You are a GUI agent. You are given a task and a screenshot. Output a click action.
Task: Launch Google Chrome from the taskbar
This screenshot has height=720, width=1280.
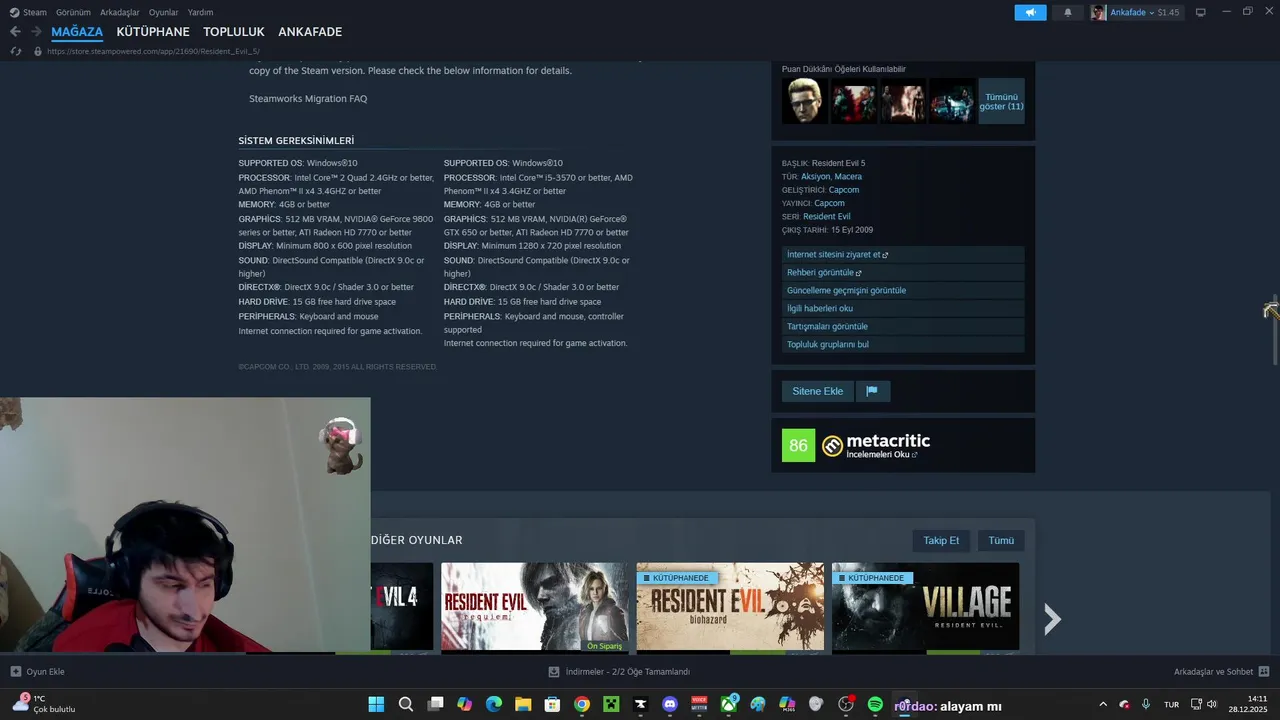581,704
